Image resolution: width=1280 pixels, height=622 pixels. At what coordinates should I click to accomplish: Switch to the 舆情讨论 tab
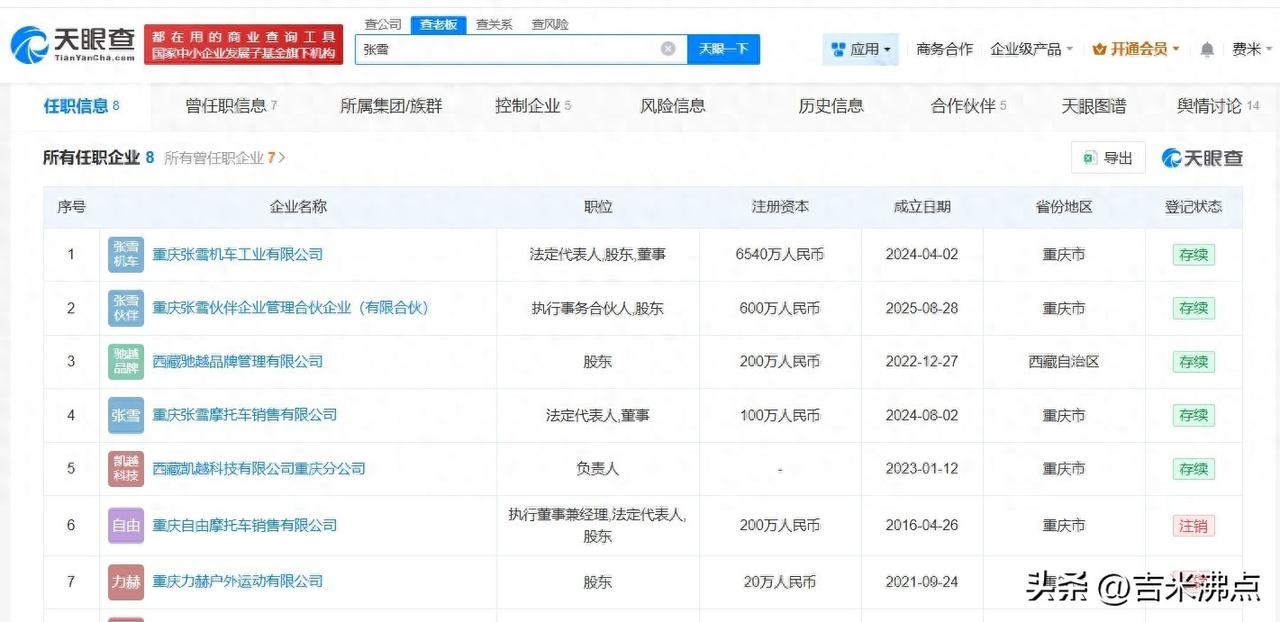click(x=1209, y=105)
